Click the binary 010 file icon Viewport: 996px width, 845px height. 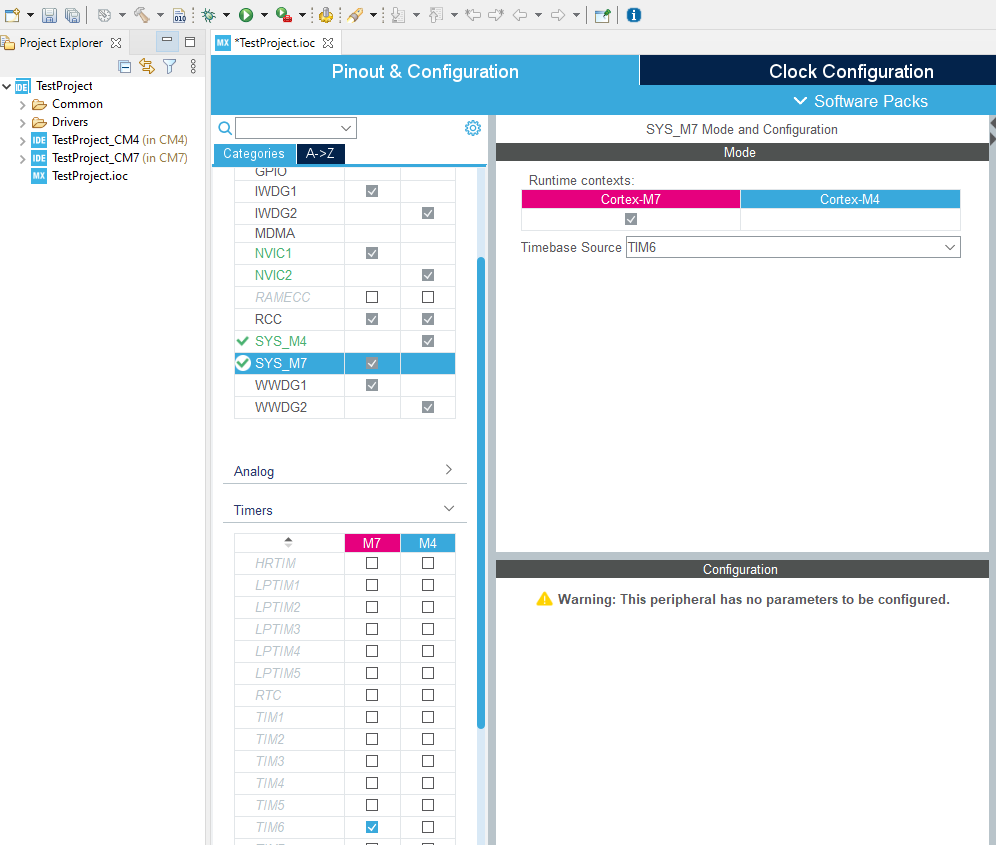(x=180, y=15)
